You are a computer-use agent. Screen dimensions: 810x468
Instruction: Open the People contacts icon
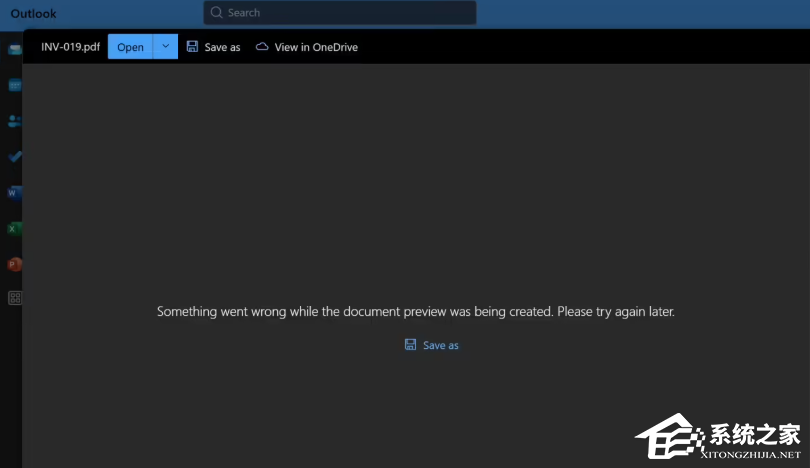tap(14, 121)
